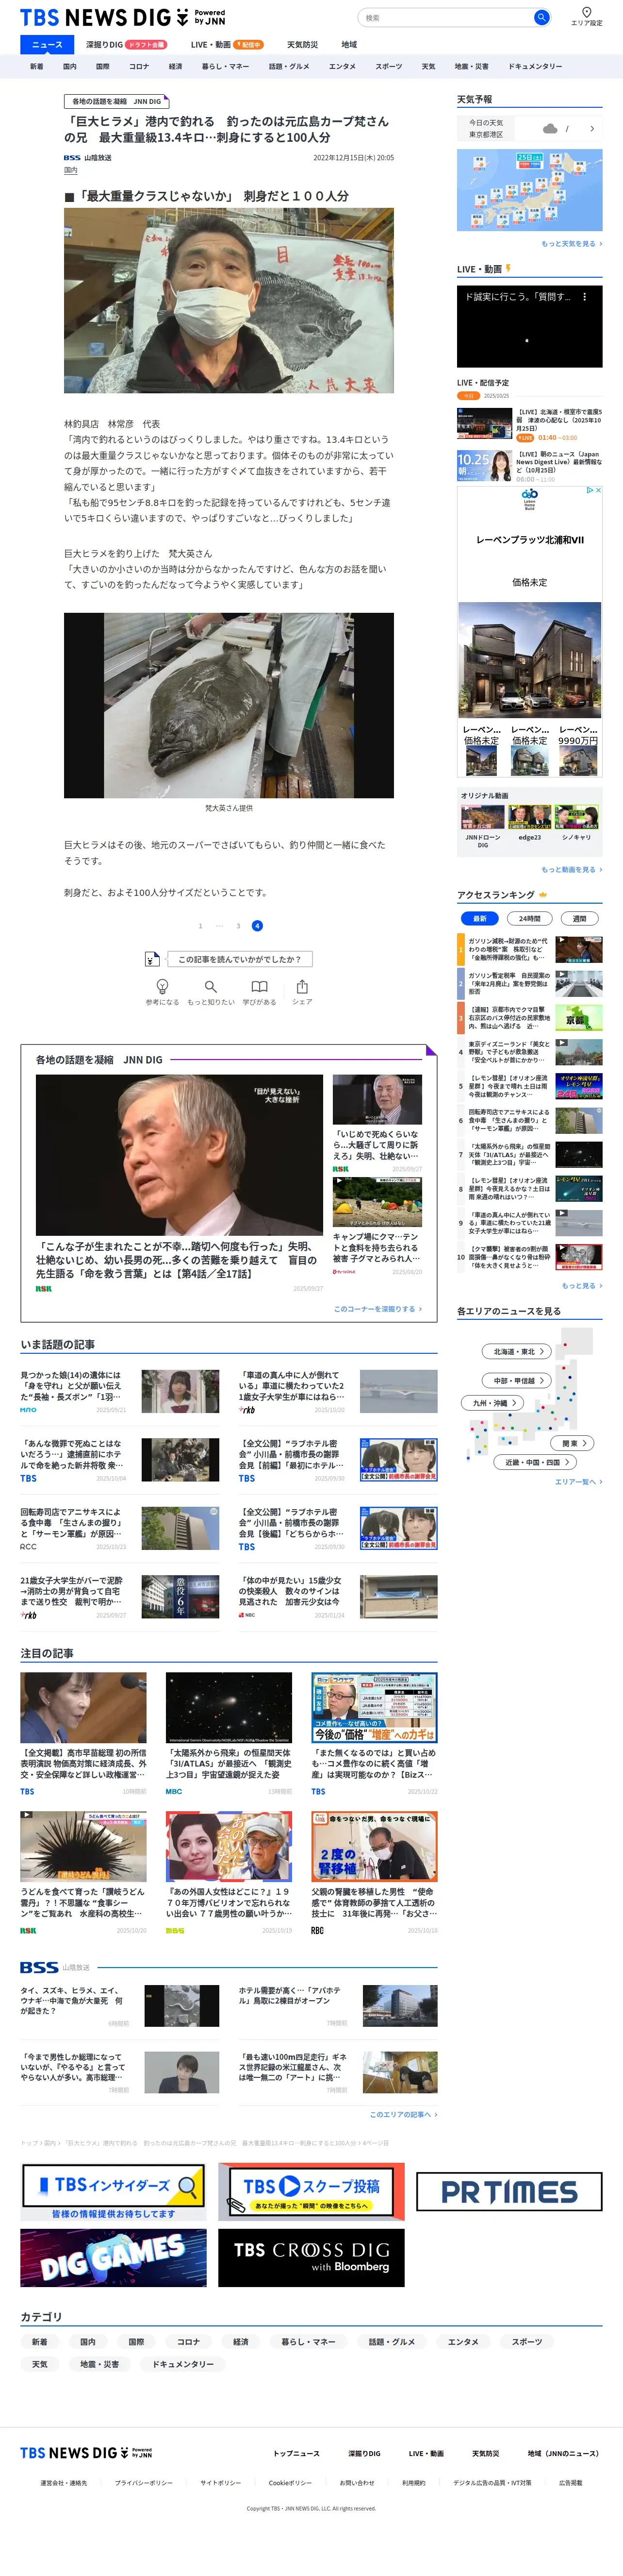The image size is (623, 2576).
Task: Open the 天気防災 main tab
Action: 302,44
